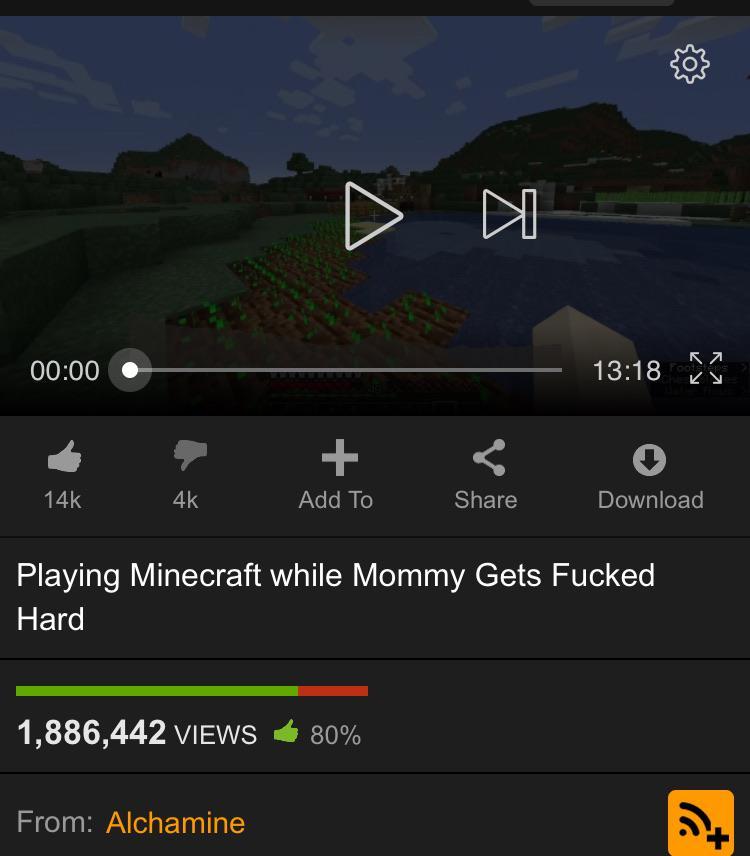Click the Add To plus icon
Image resolution: width=750 pixels, height=856 pixels.
340,457
